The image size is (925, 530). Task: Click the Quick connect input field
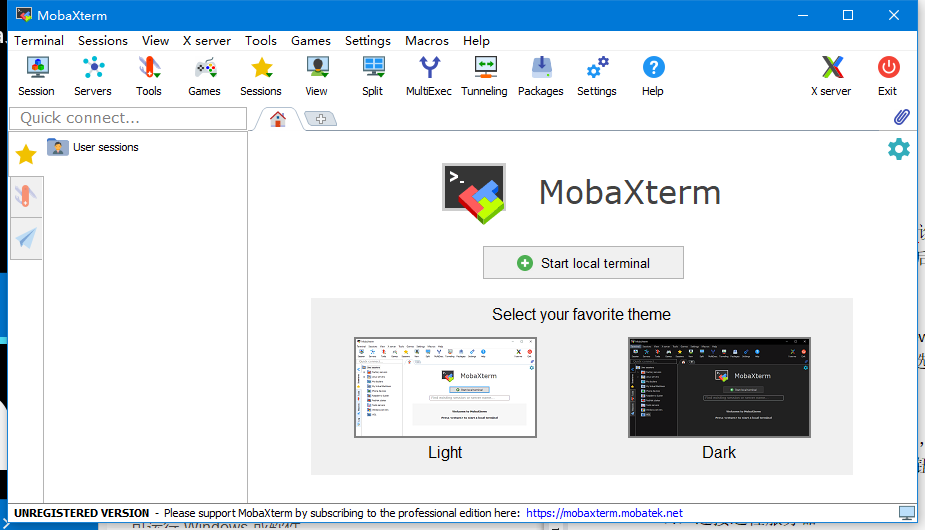click(128, 118)
